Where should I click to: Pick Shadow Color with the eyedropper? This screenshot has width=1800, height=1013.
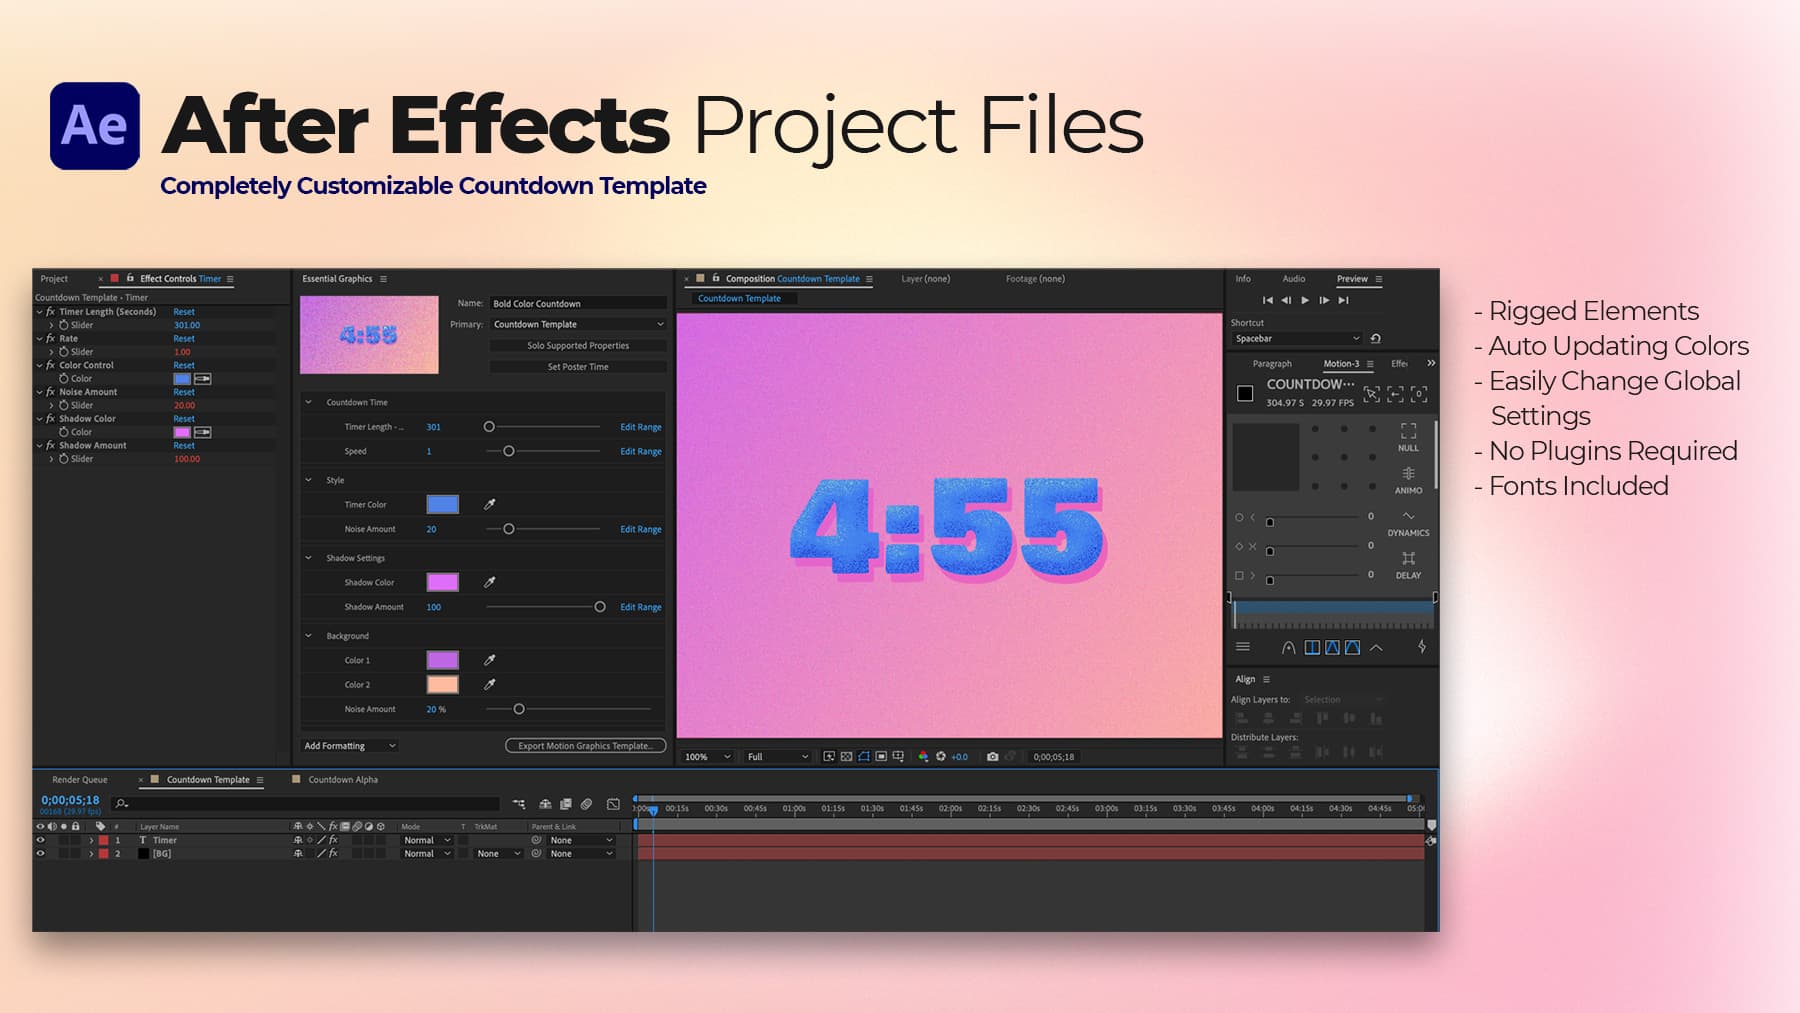(x=489, y=582)
